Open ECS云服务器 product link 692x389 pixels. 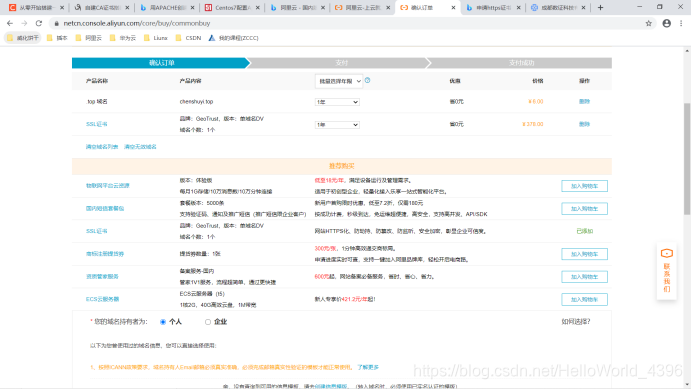tap(102, 299)
